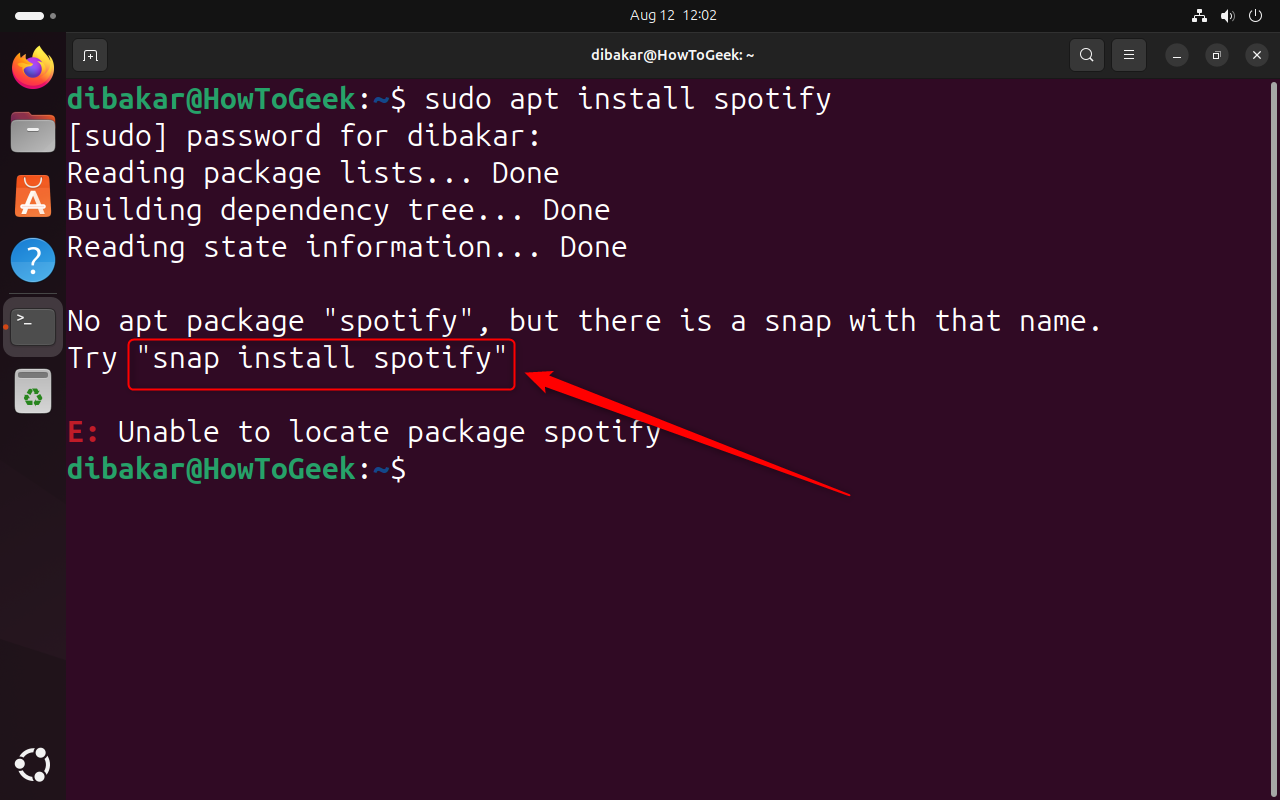Image resolution: width=1280 pixels, height=800 pixels.
Task: Close the terminal window
Action: coord(1255,55)
